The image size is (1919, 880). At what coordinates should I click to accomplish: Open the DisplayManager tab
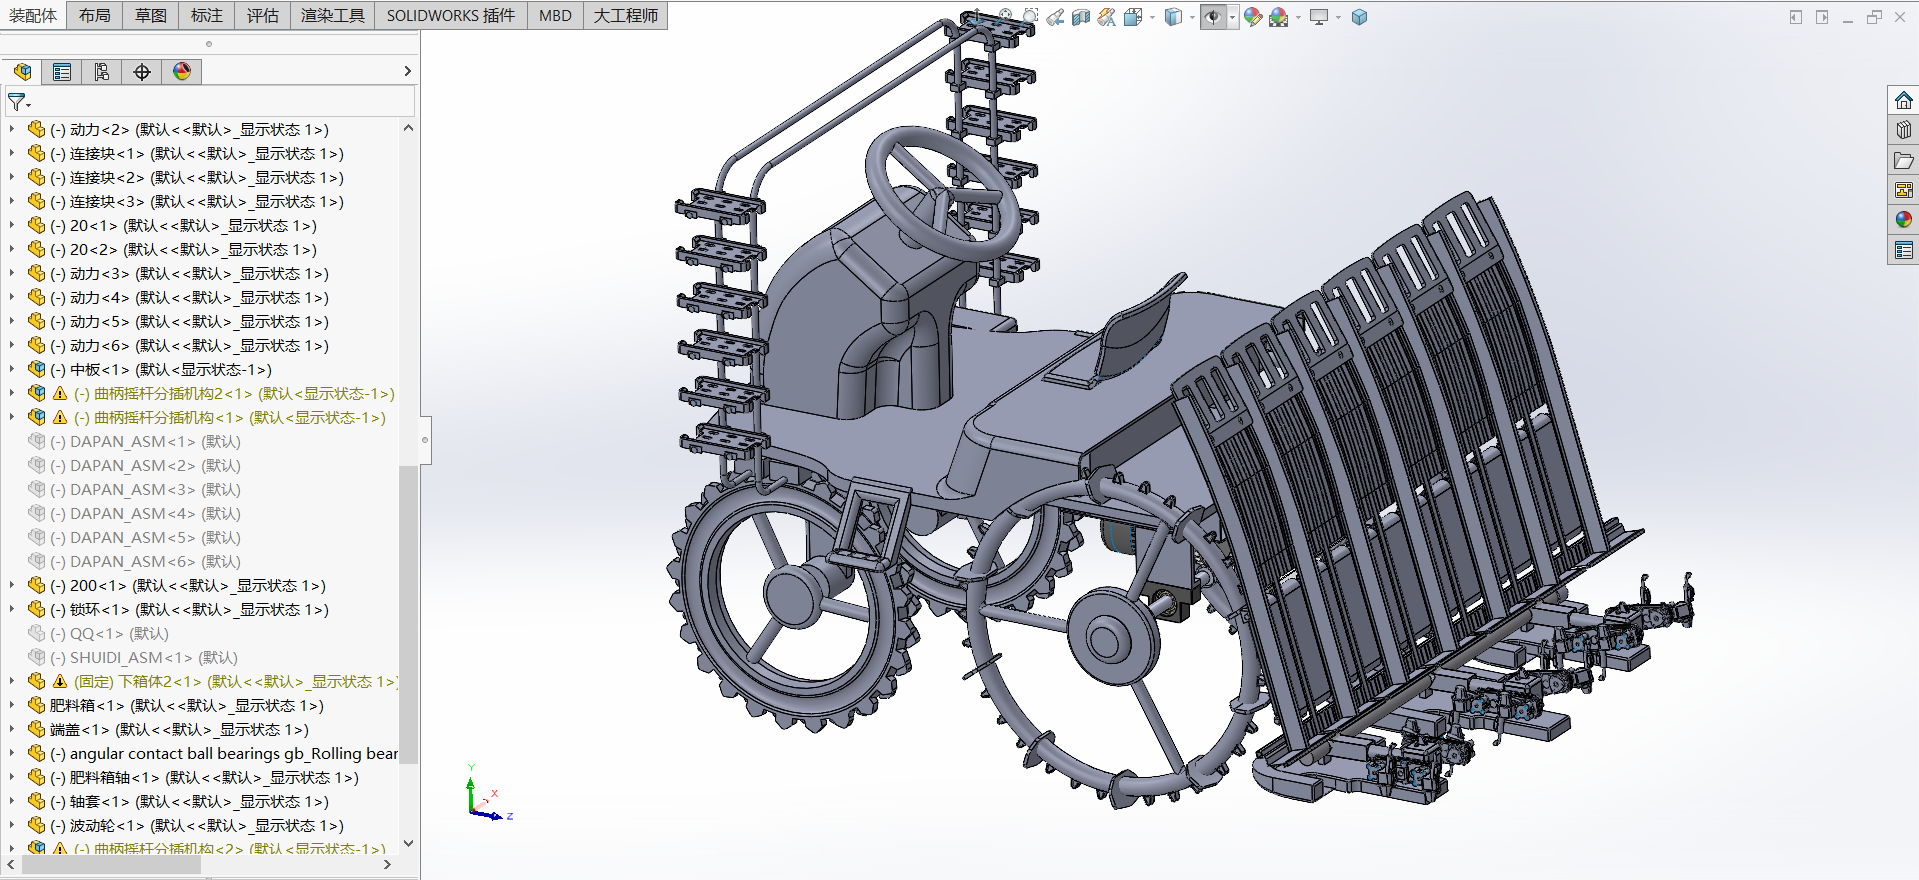coord(182,72)
